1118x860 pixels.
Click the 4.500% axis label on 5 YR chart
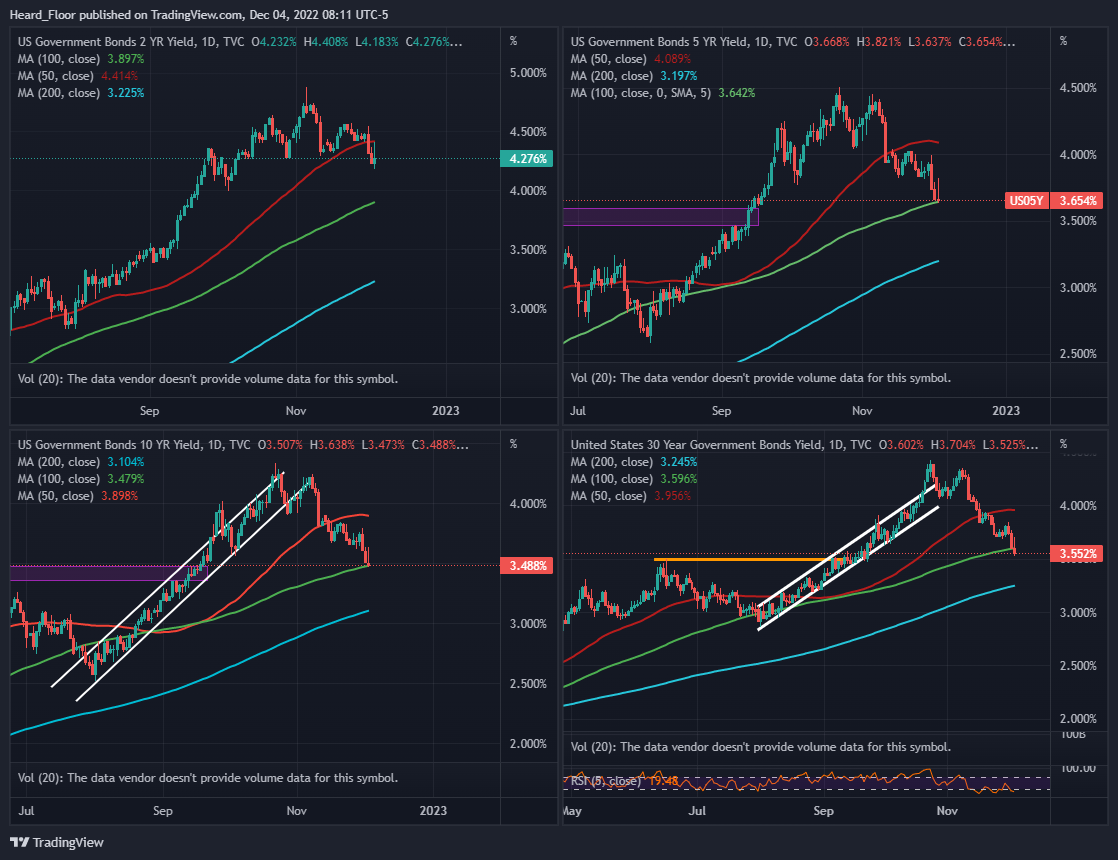coord(1078,88)
